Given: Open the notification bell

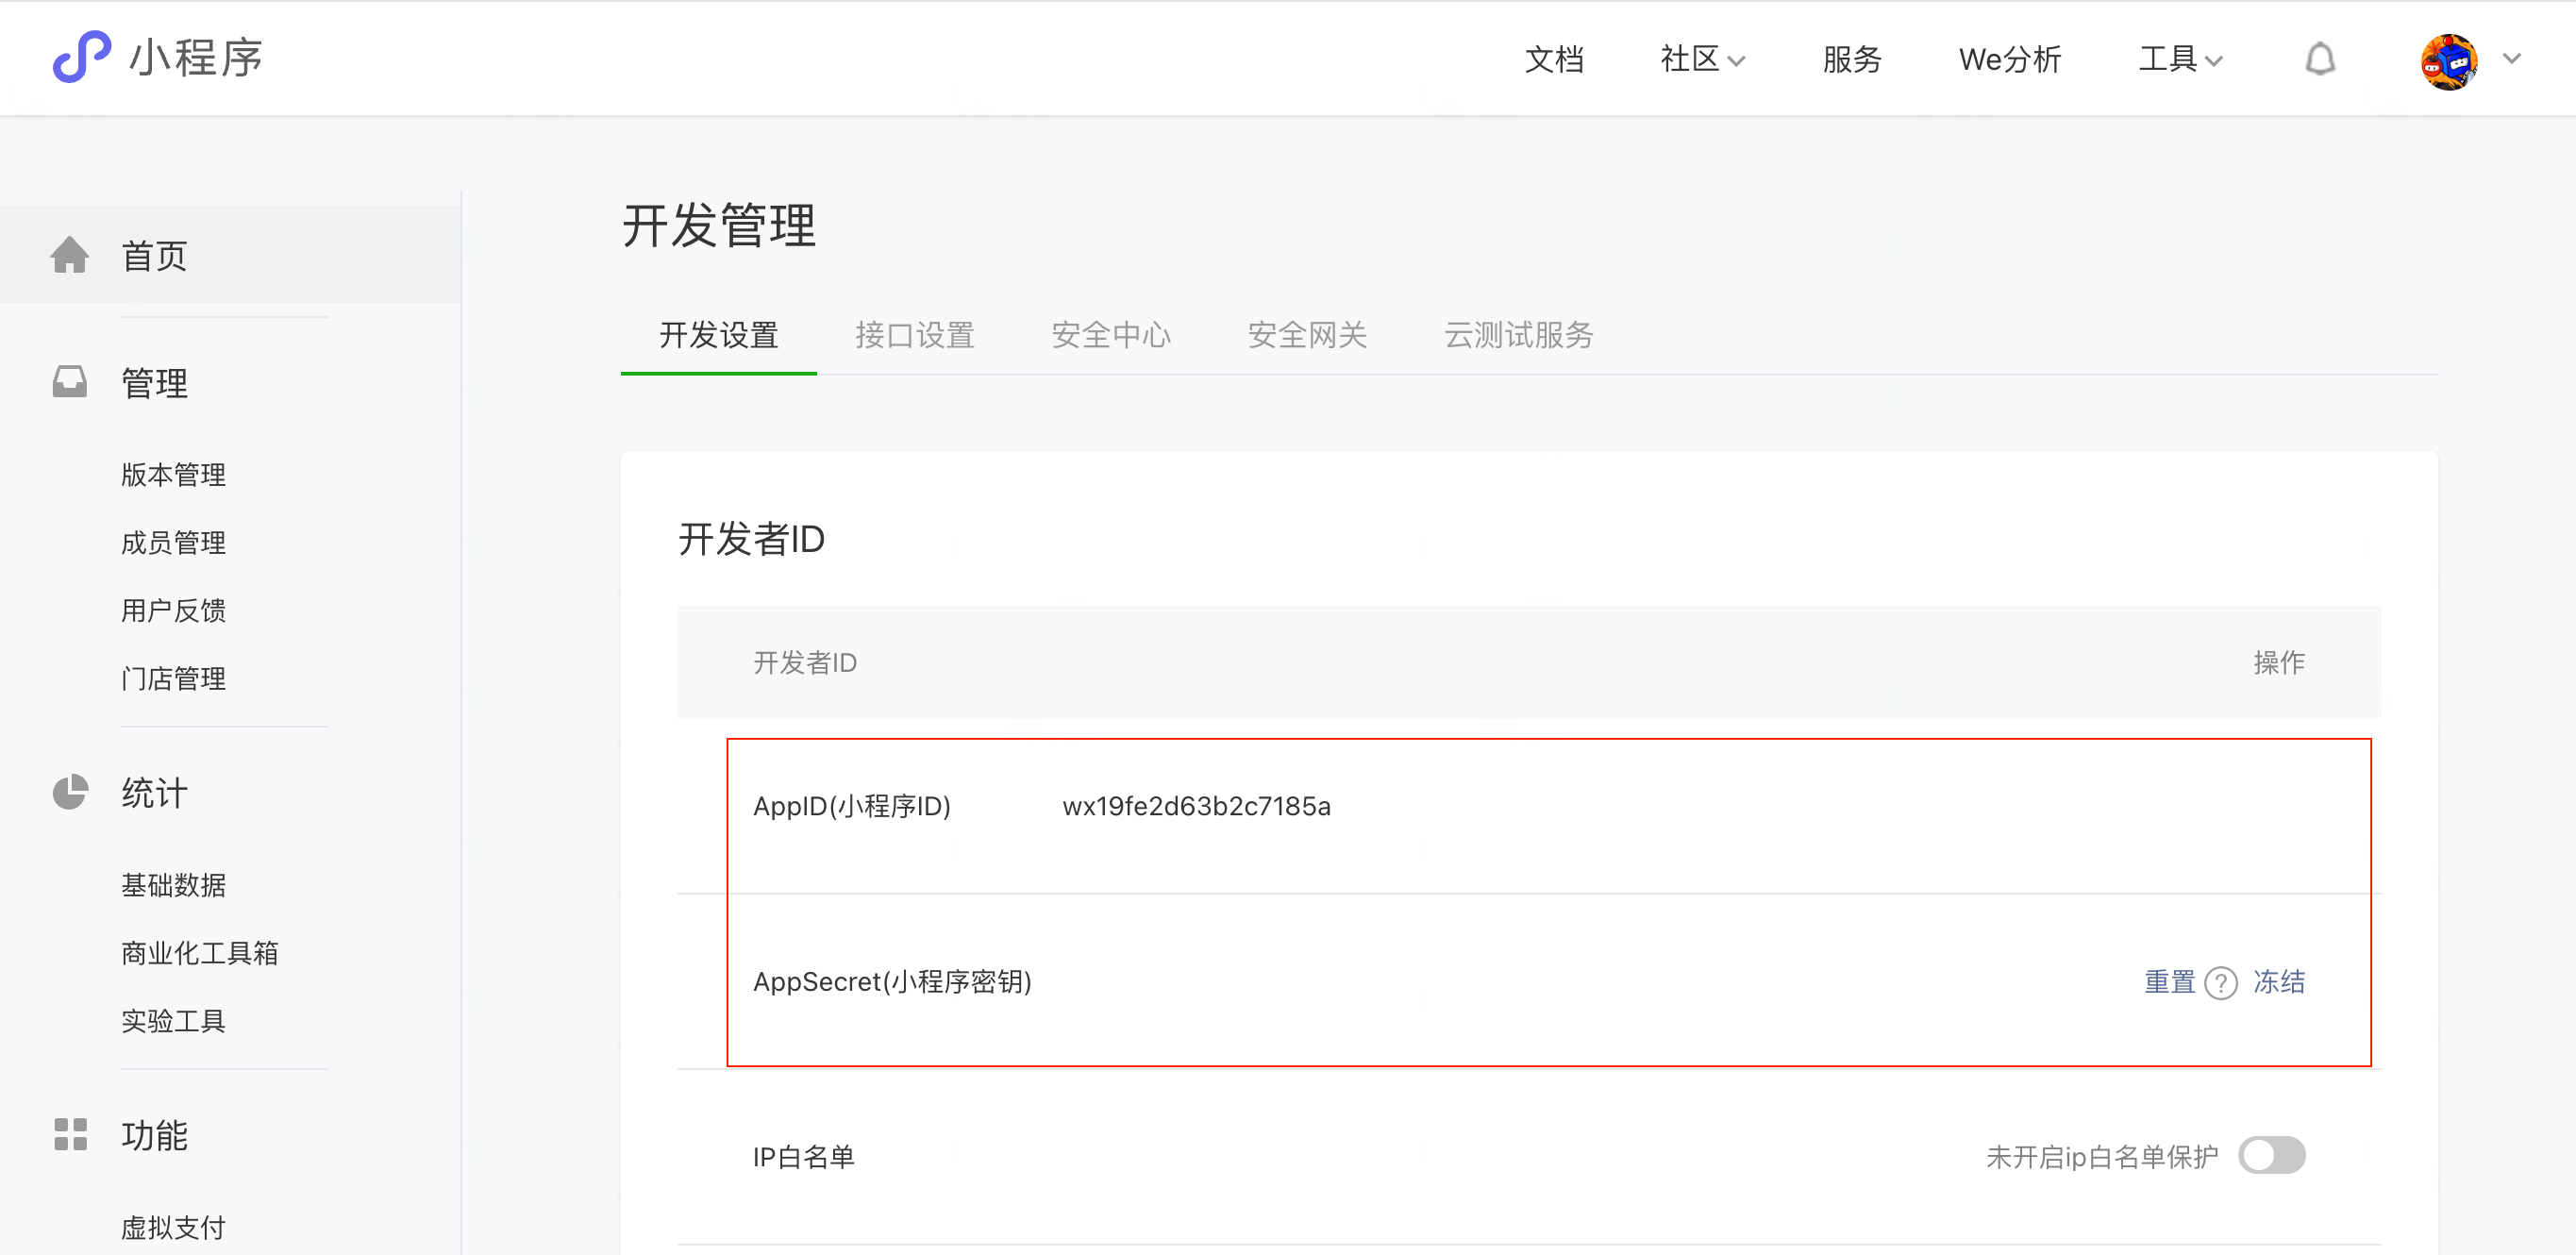Looking at the screenshot, I should (x=2320, y=59).
